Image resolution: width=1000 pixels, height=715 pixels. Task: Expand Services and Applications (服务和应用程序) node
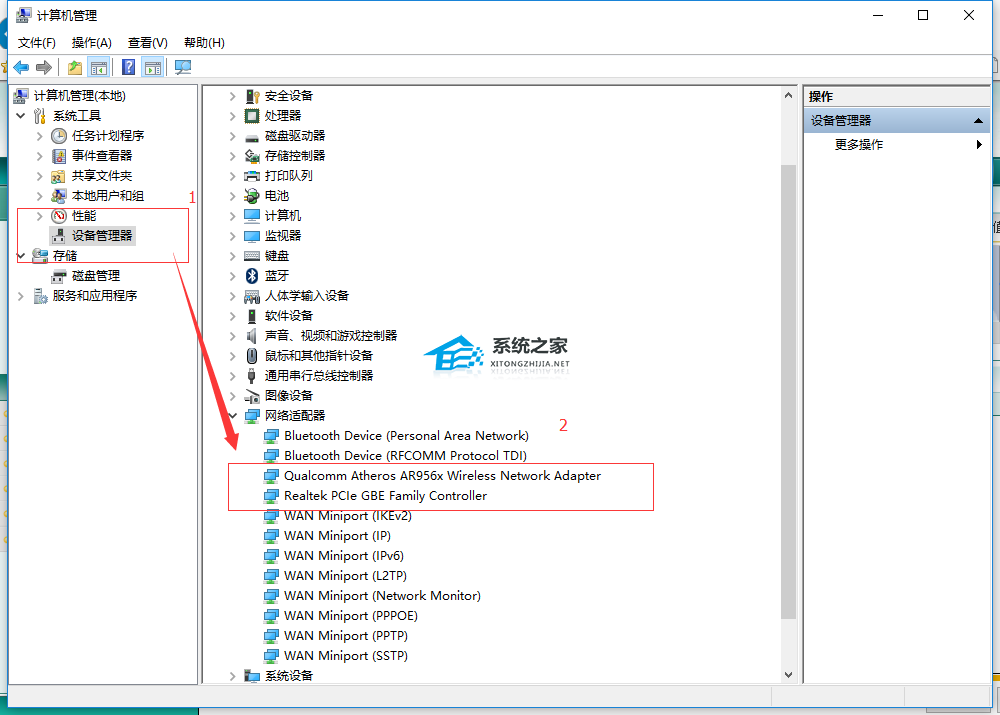[x=20, y=296]
